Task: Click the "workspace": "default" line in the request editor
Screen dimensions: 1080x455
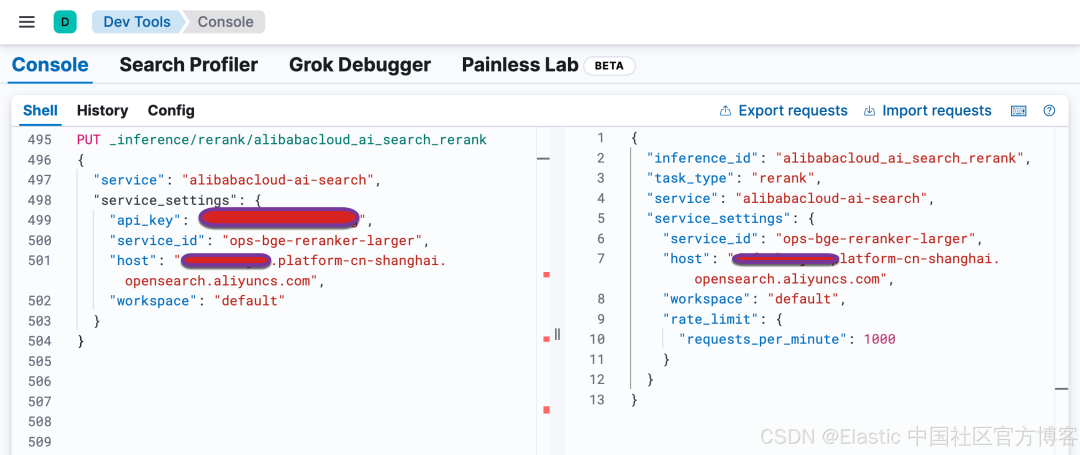Action: pyautogui.click(x=197, y=301)
